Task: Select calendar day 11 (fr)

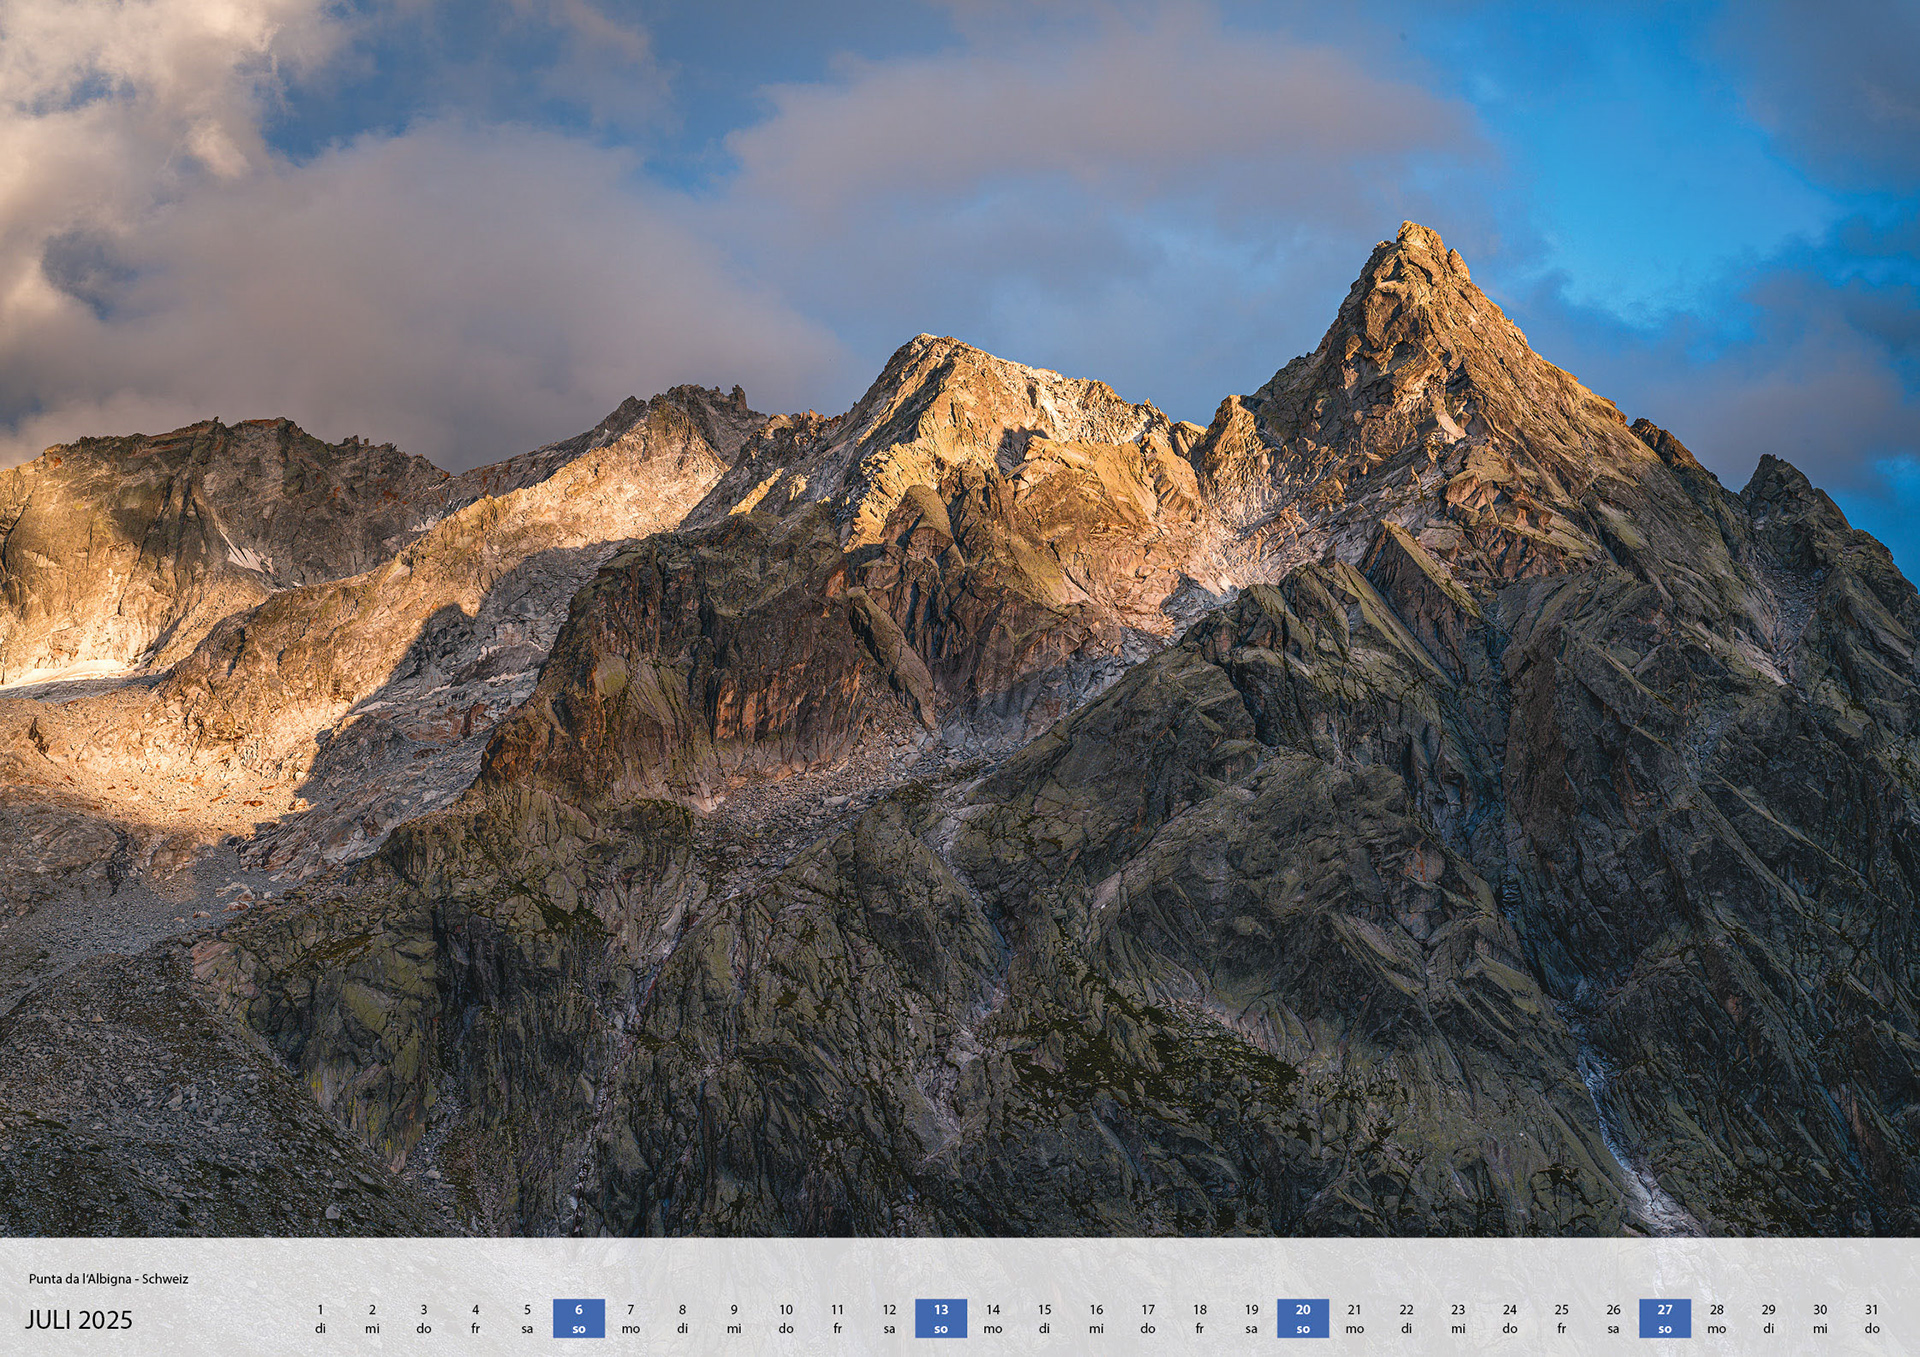Action: 837,1319
